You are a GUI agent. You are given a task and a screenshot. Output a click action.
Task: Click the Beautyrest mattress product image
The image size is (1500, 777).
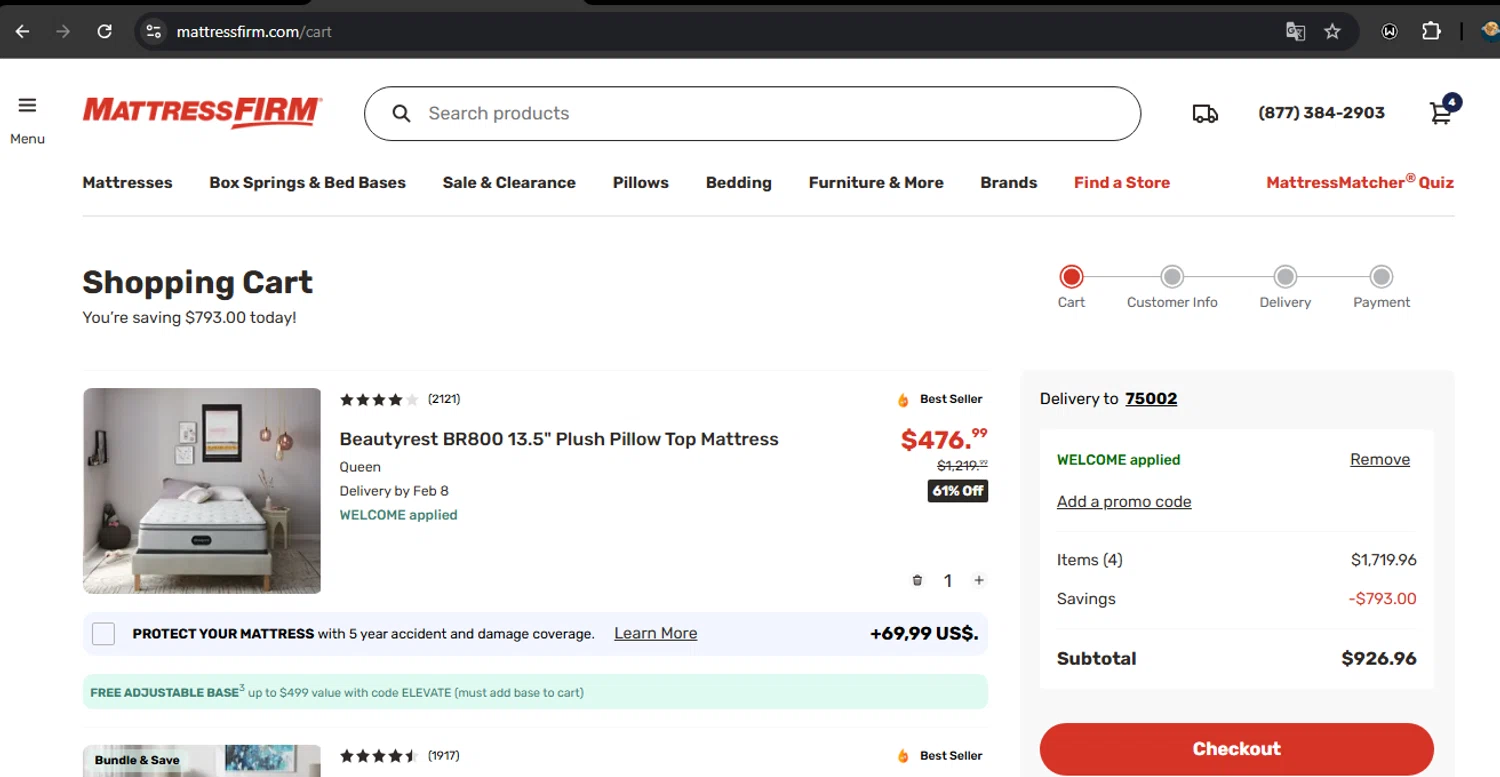202,491
